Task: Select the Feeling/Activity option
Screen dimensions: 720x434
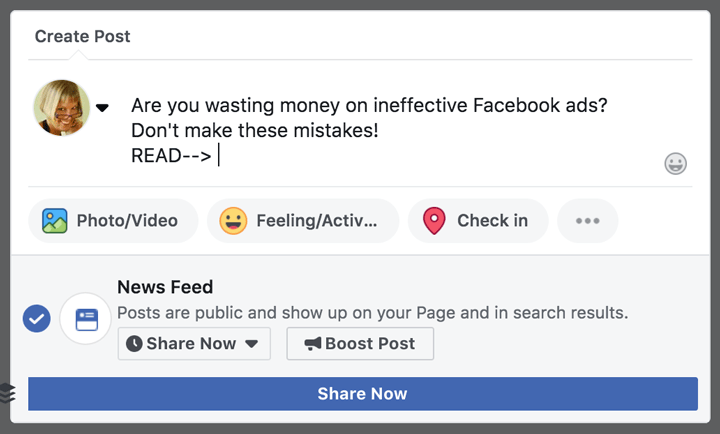Action: (x=303, y=221)
